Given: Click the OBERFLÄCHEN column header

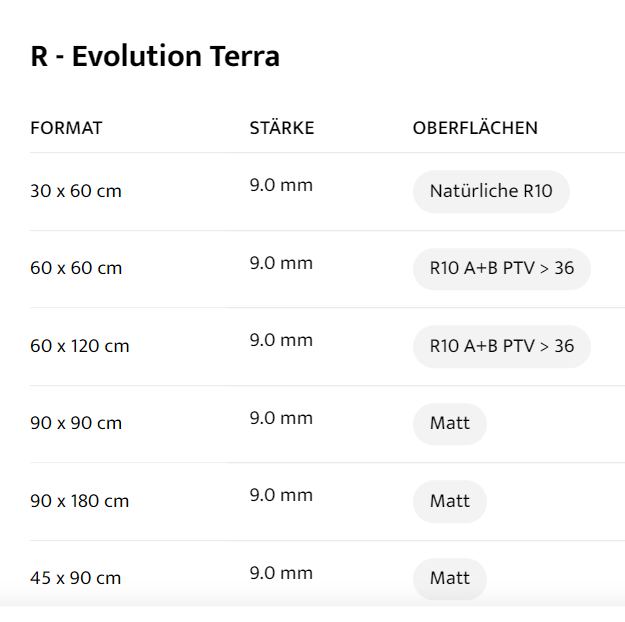Looking at the screenshot, I should [475, 128].
